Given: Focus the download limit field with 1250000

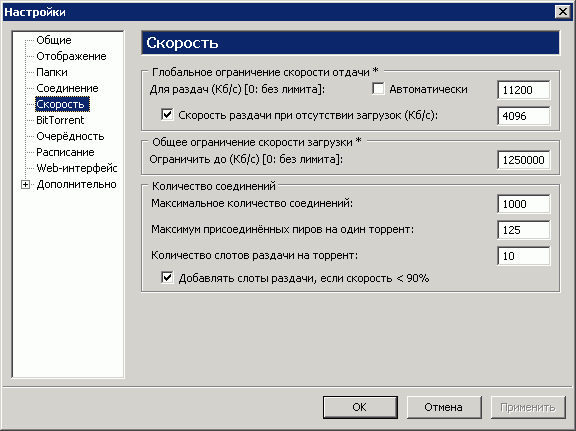Looking at the screenshot, I should 524,160.
